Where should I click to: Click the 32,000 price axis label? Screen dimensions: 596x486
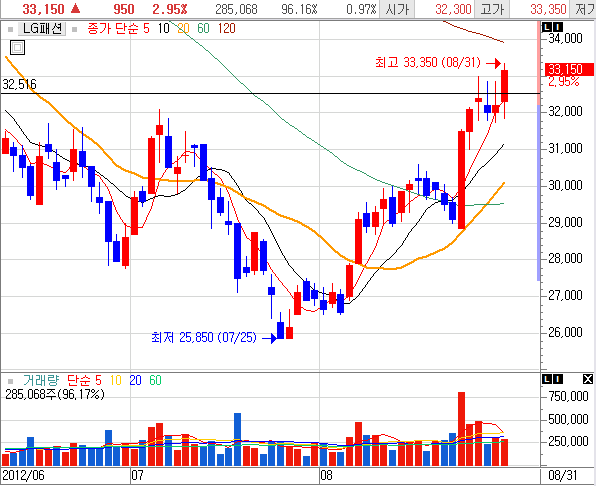tap(565, 111)
